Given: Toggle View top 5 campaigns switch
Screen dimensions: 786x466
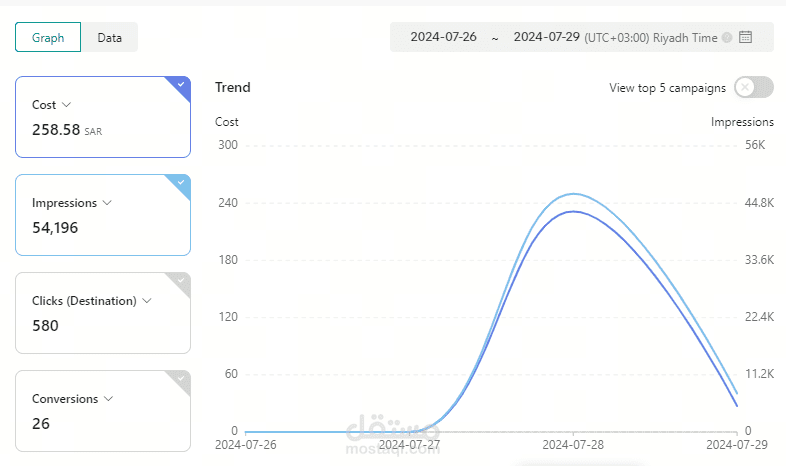Looking at the screenshot, I should coord(753,88).
